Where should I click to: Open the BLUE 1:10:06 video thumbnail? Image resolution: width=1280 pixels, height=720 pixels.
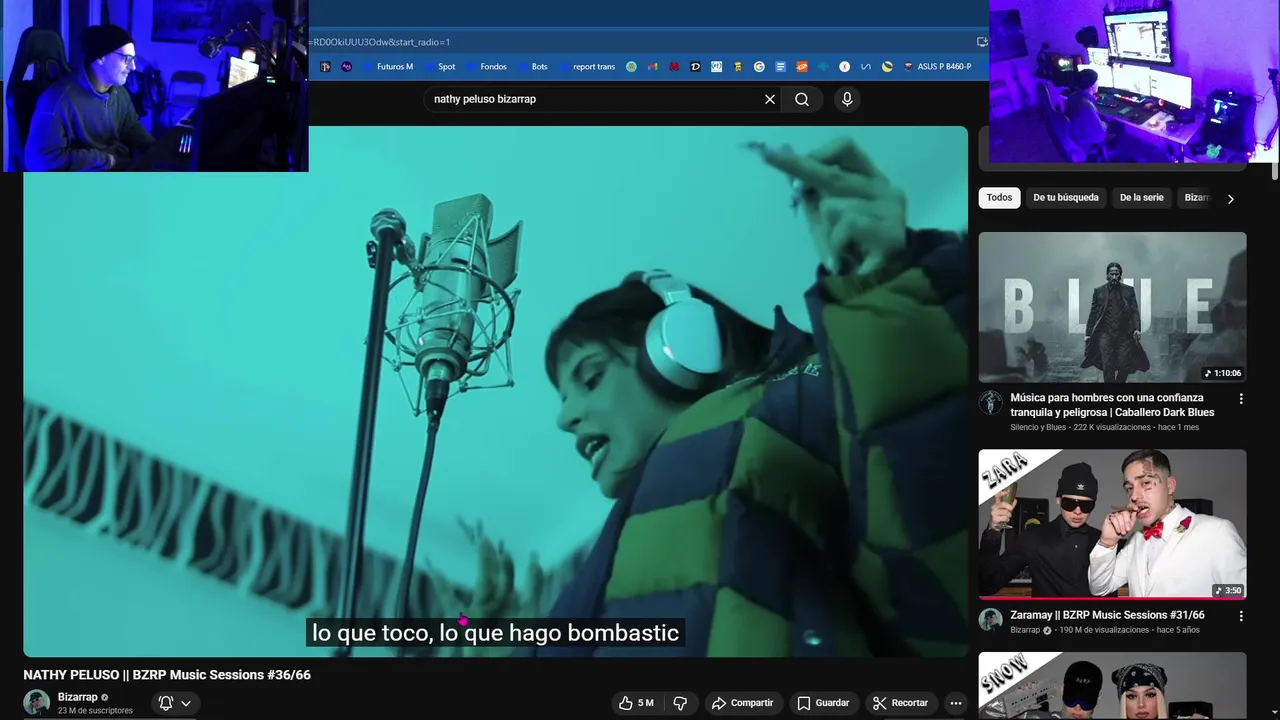click(x=1112, y=307)
